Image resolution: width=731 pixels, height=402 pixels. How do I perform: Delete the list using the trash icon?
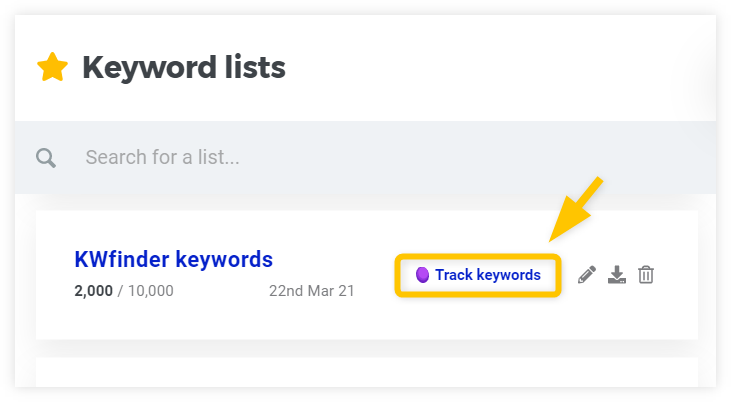point(646,275)
